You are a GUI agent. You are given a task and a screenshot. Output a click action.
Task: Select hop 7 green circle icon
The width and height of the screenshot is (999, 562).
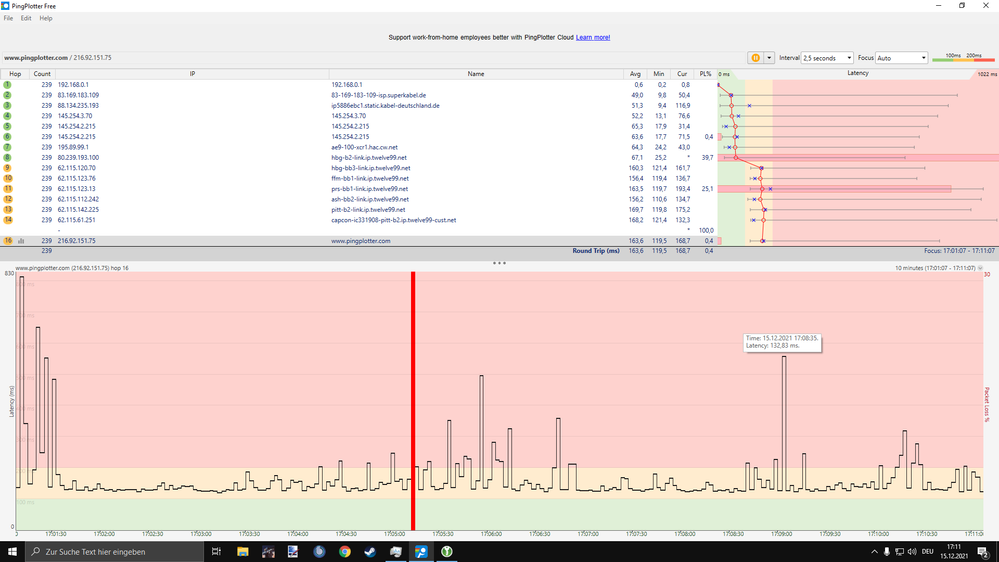[x=8, y=147]
